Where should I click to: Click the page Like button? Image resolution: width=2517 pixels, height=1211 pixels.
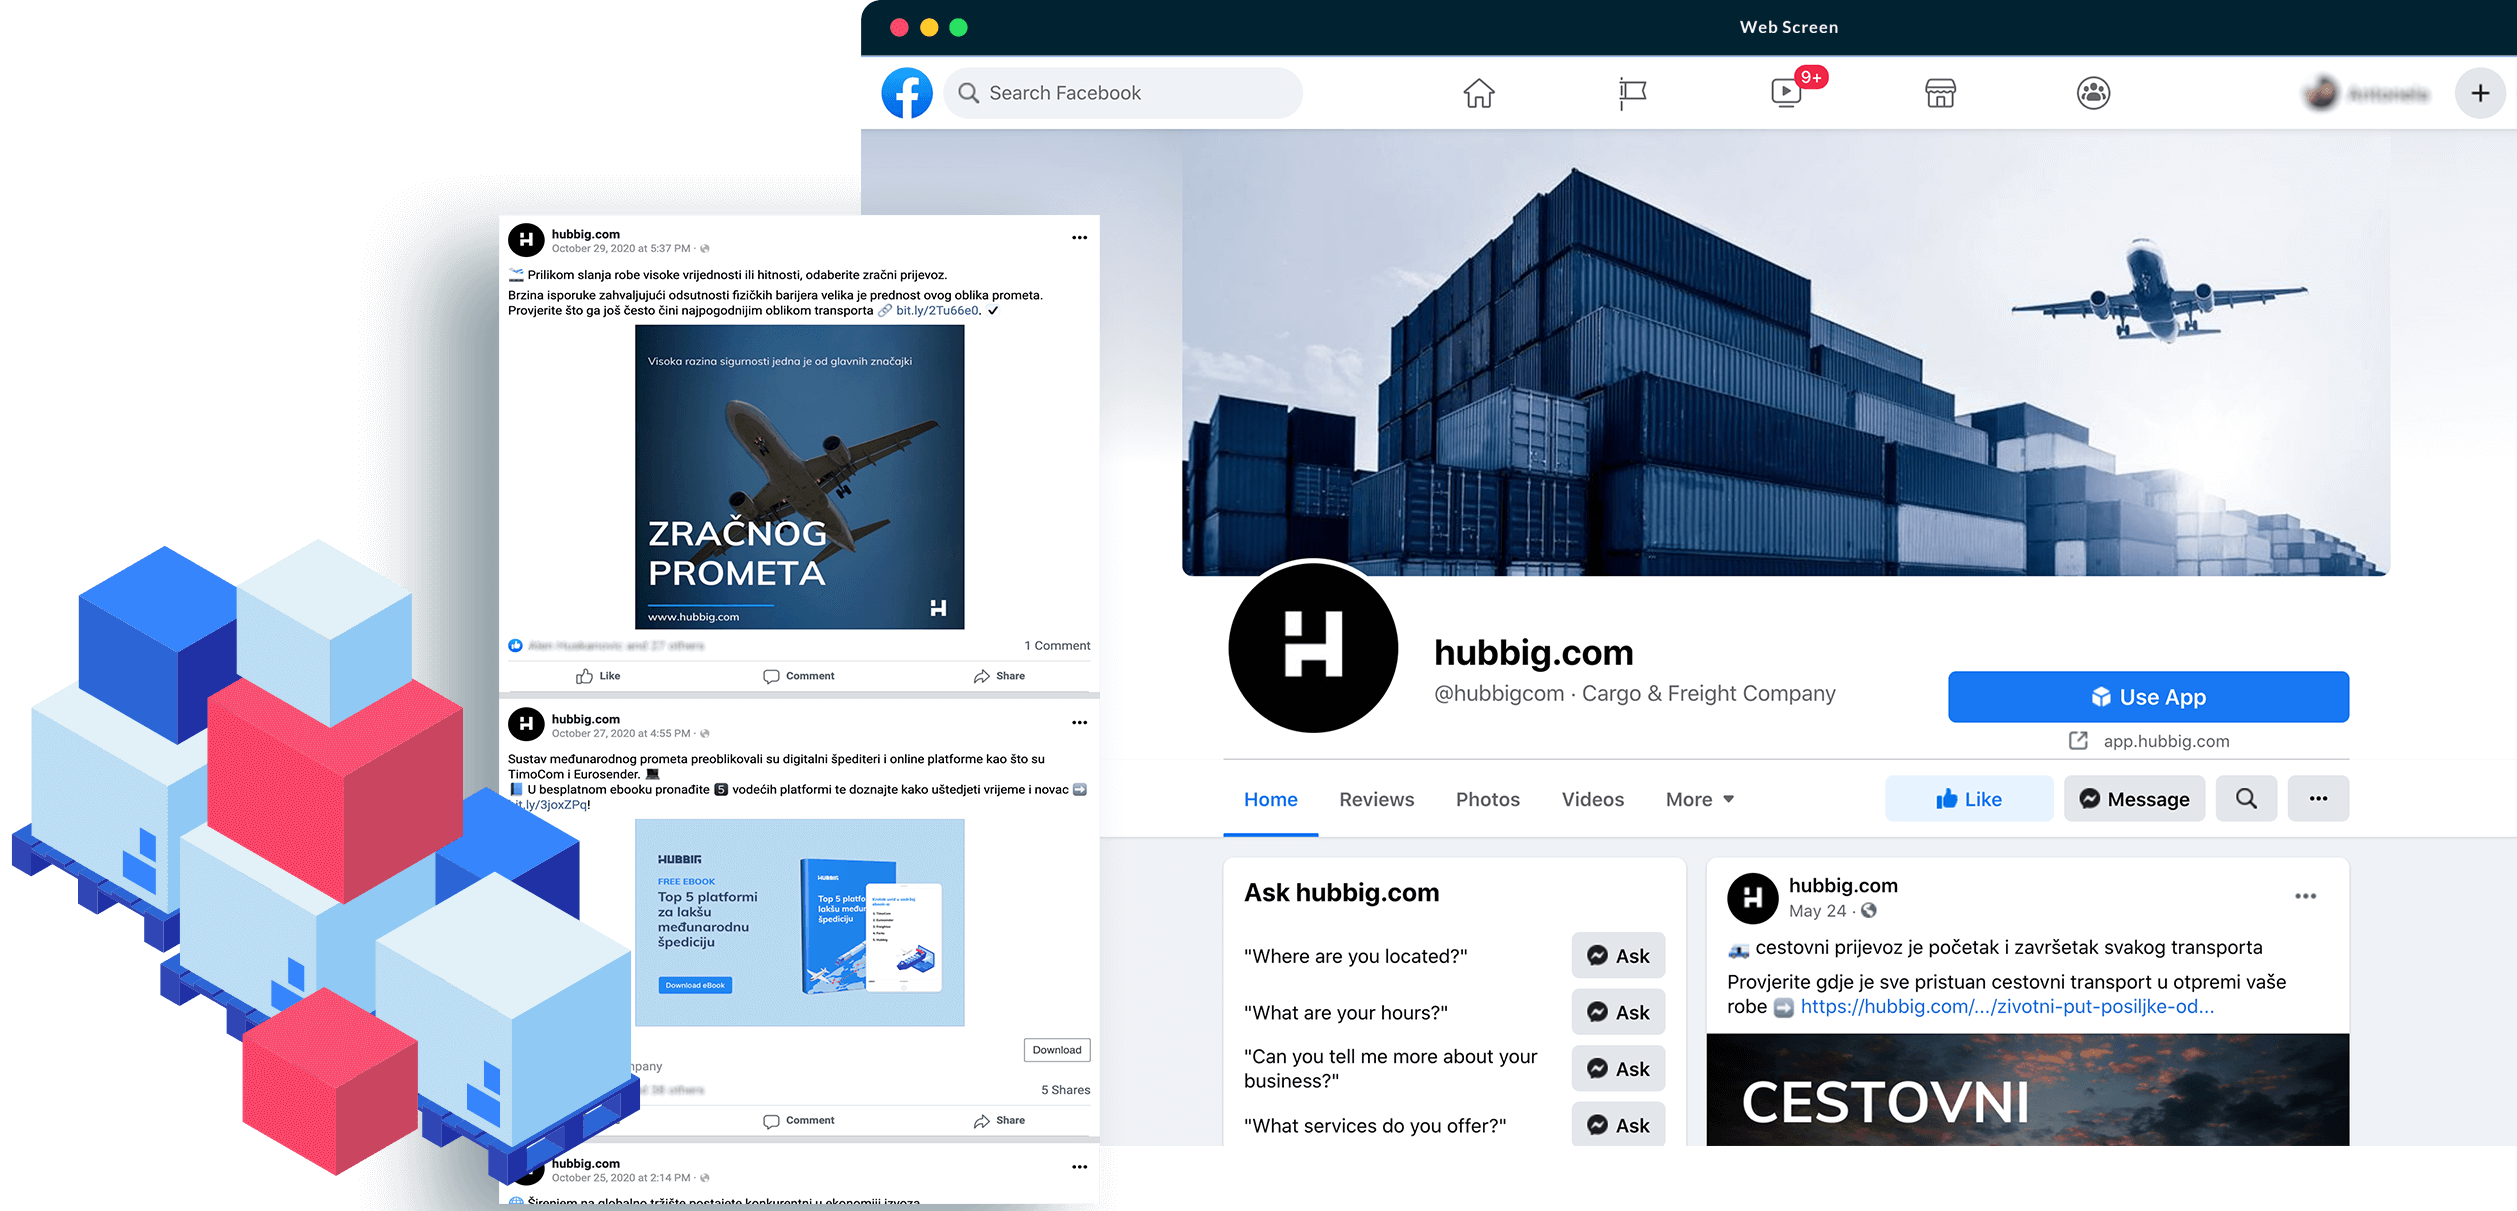tap(1969, 799)
